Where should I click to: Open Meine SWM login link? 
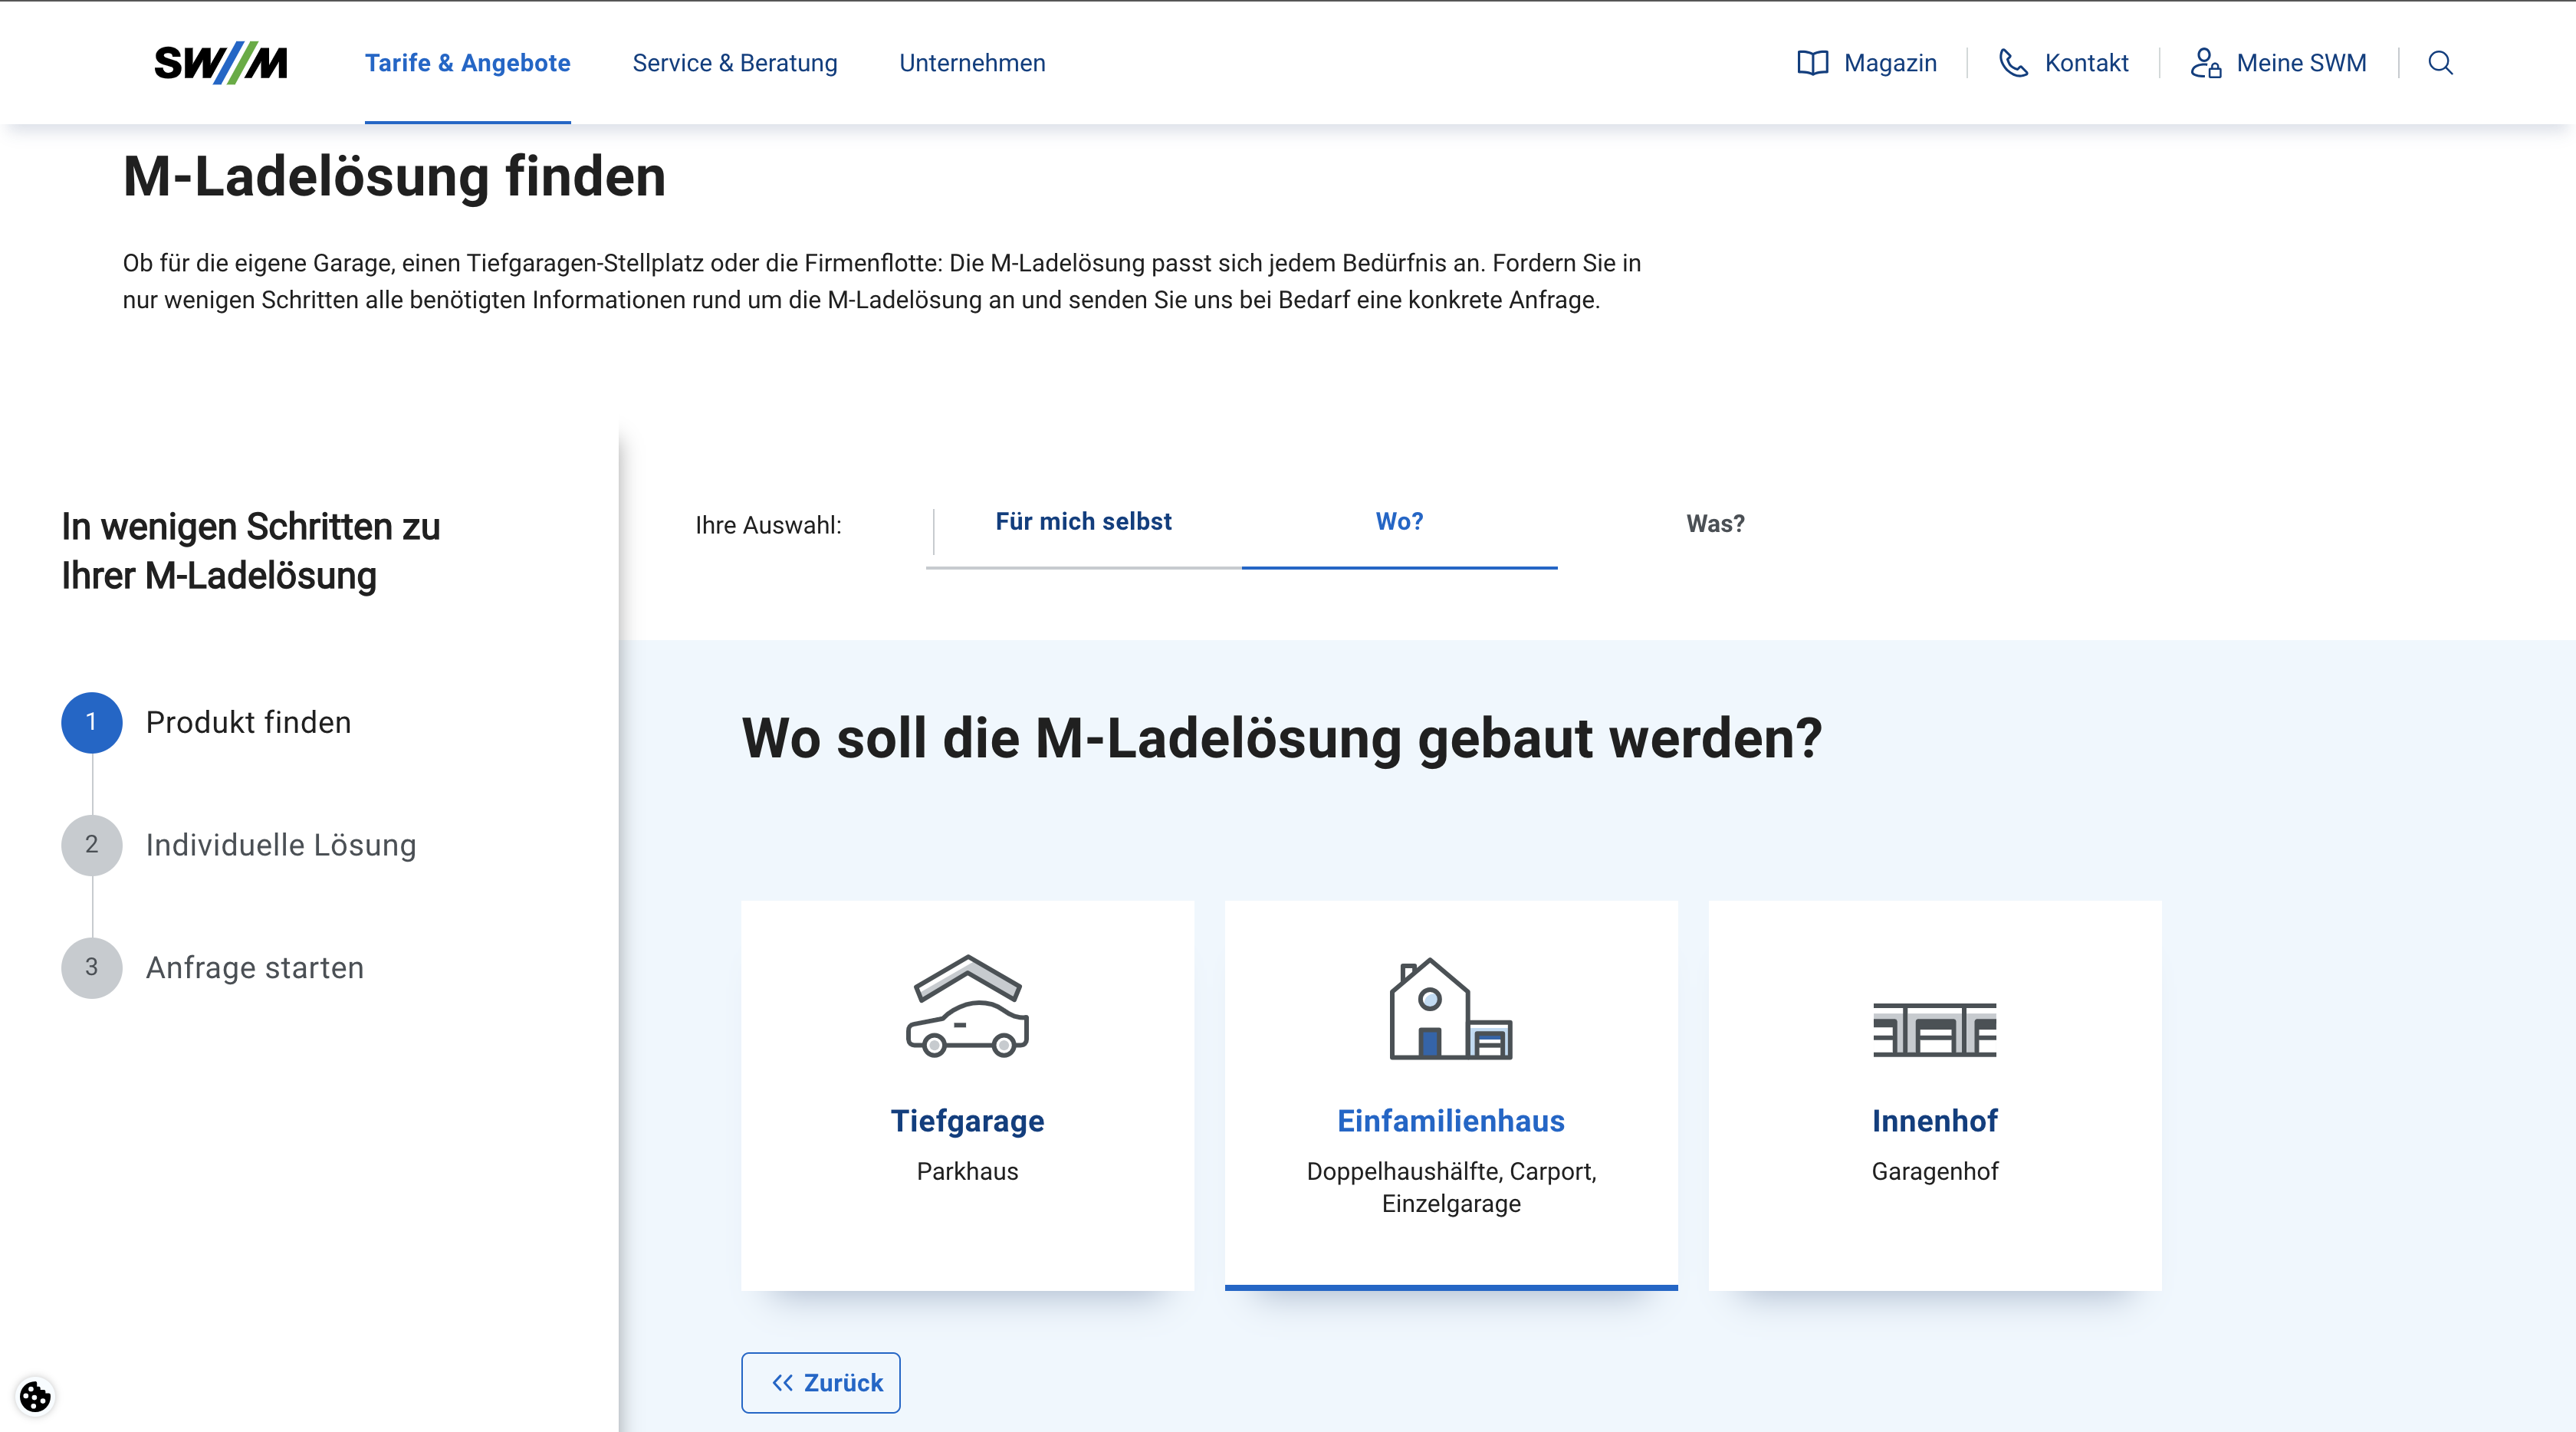click(2301, 63)
